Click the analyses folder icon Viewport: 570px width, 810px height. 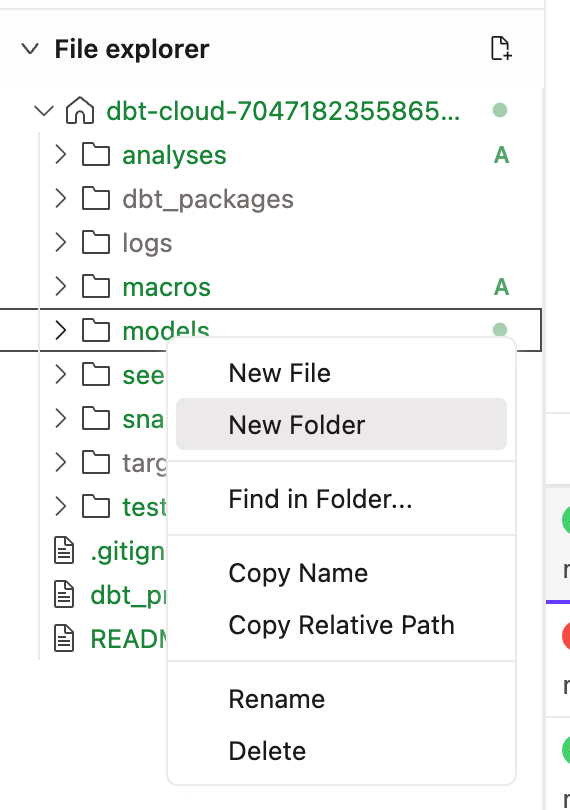[96, 155]
